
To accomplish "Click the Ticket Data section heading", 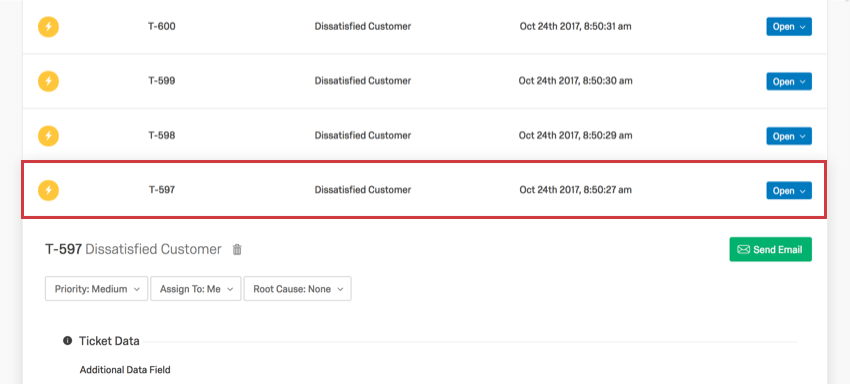I will [x=109, y=341].
